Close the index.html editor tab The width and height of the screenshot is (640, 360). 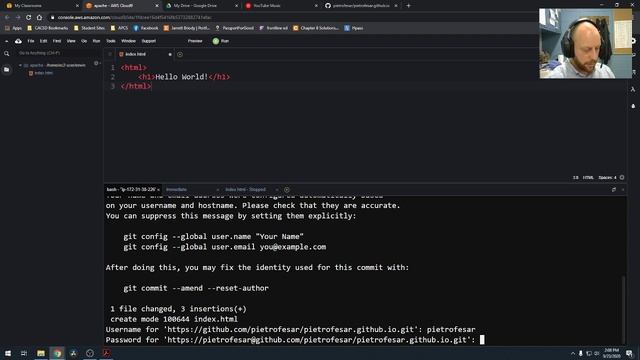click(x=170, y=54)
